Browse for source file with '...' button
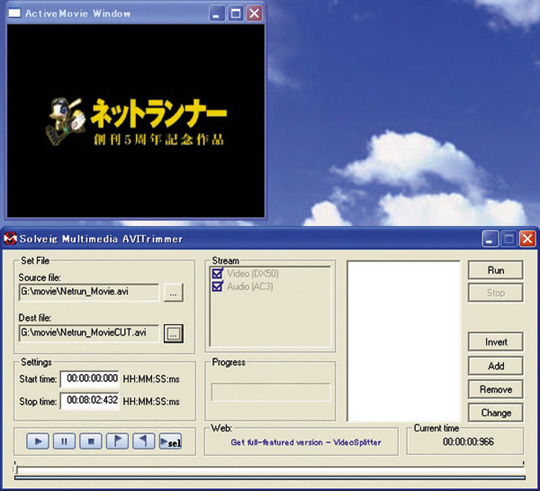 [173, 293]
